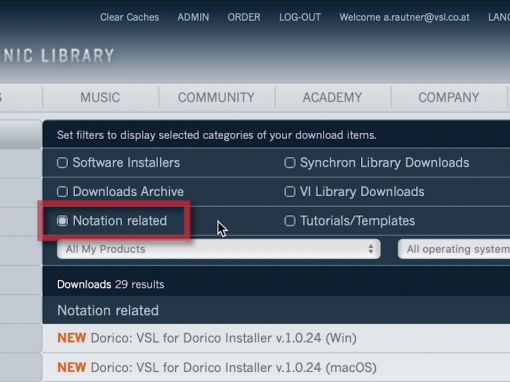Switch to the ACADEMY tab
Viewport: 510px width, 382px height.
(x=332, y=97)
